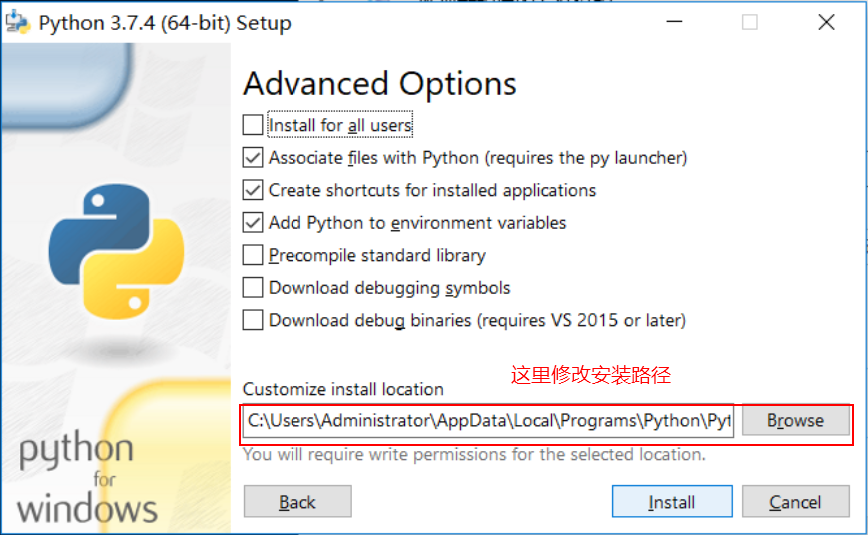Go Back to the previous setup page
This screenshot has width=868, height=535.
tap(297, 502)
